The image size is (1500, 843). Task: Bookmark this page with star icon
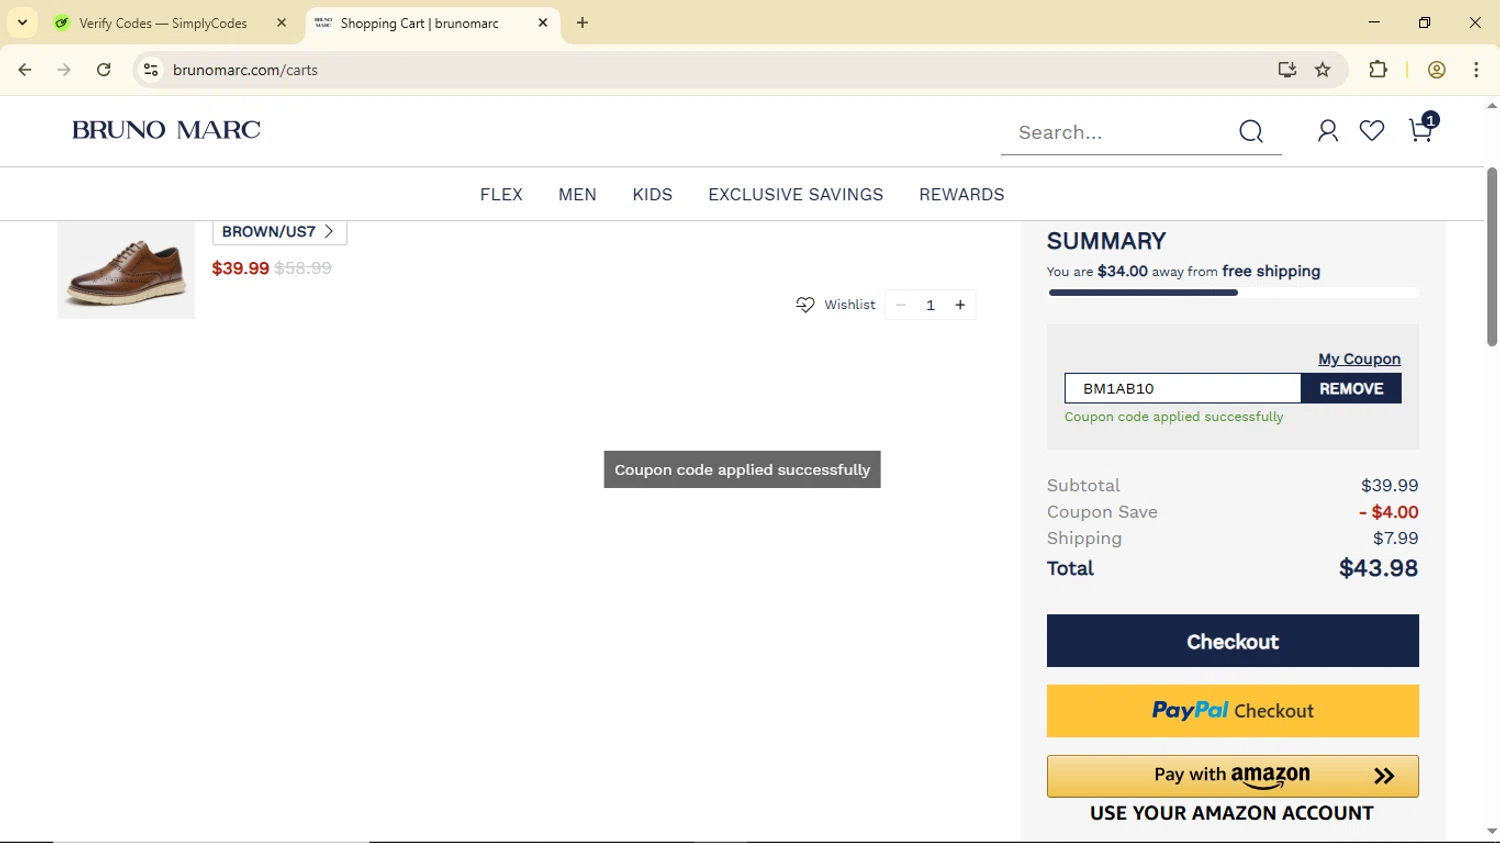coord(1323,70)
